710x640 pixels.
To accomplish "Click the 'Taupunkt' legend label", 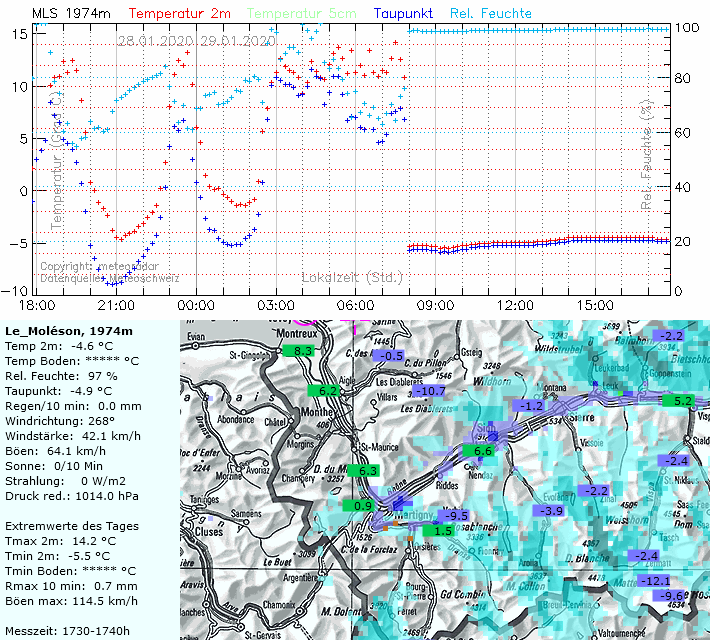I will click(x=403, y=14).
